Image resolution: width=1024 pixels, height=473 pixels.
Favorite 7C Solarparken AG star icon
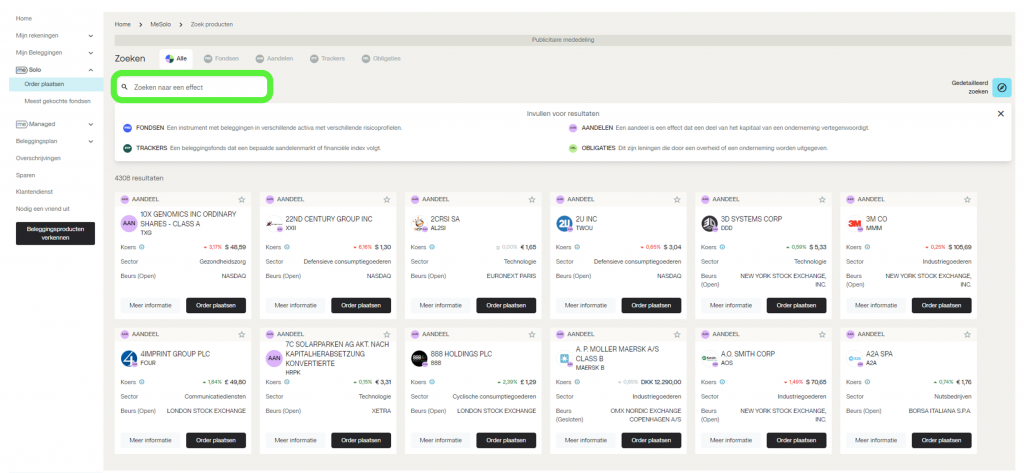[x=387, y=334]
